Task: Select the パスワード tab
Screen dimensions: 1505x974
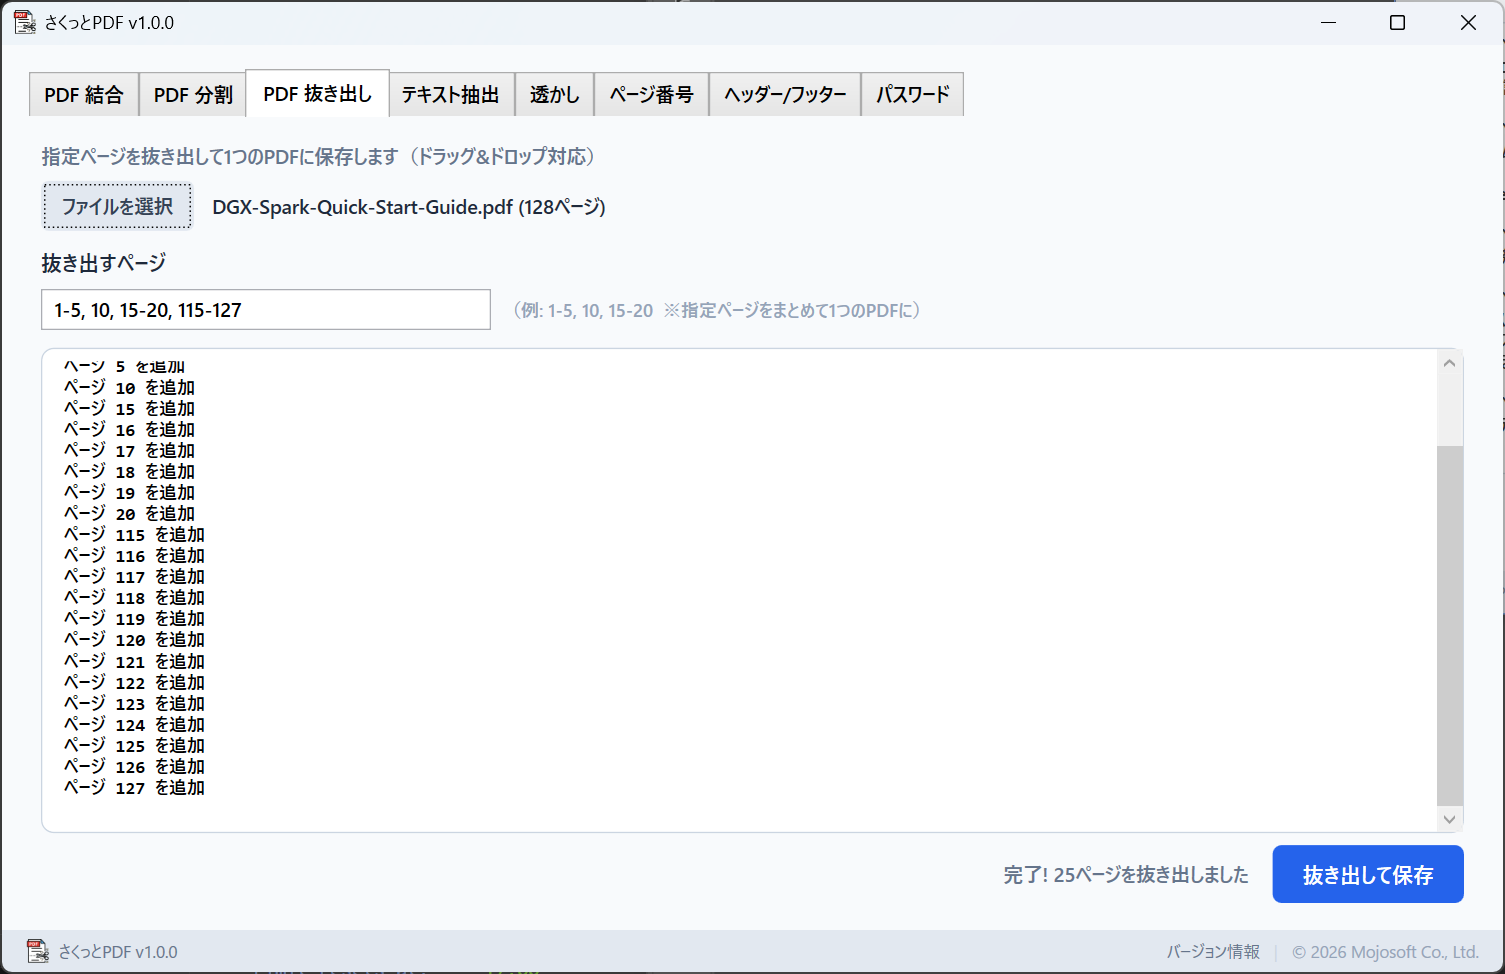Action: (912, 95)
